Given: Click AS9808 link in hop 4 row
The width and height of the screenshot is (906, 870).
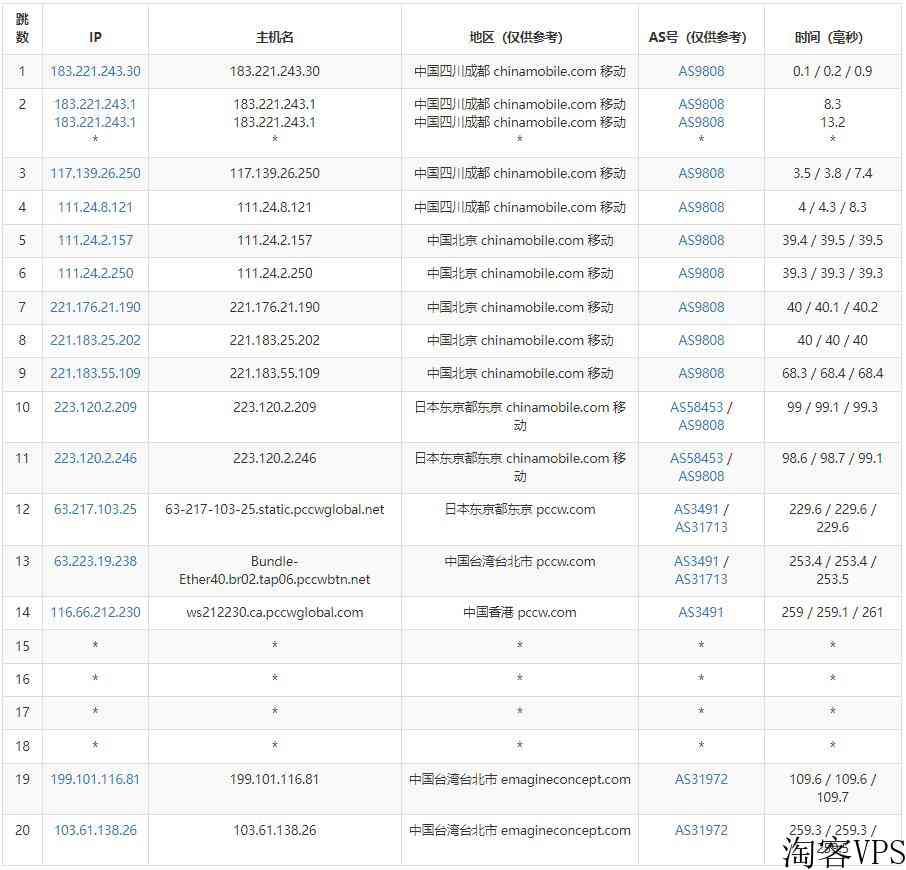Looking at the screenshot, I should [701, 207].
